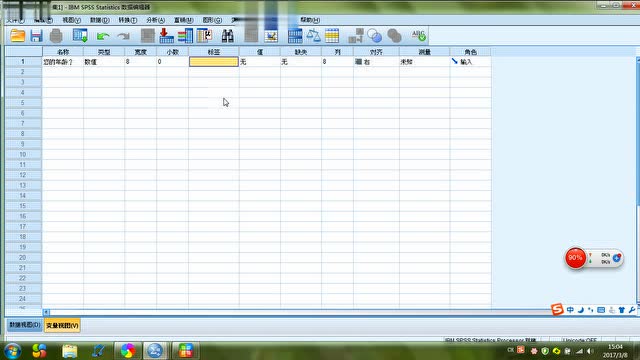Click the highlighted 标签 cell in row 1

coord(213,62)
